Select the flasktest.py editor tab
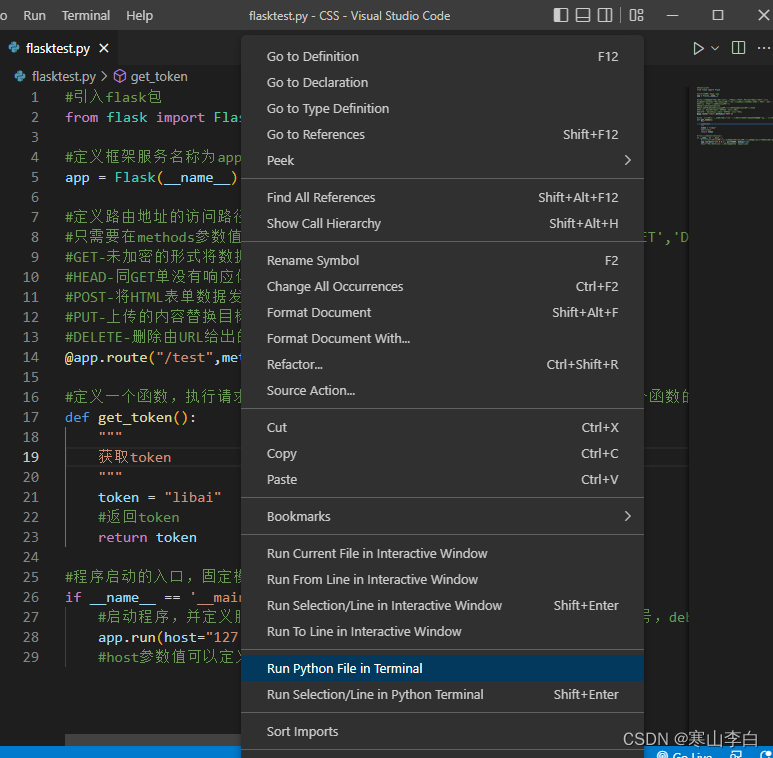The image size is (773, 758). point(58,48)
